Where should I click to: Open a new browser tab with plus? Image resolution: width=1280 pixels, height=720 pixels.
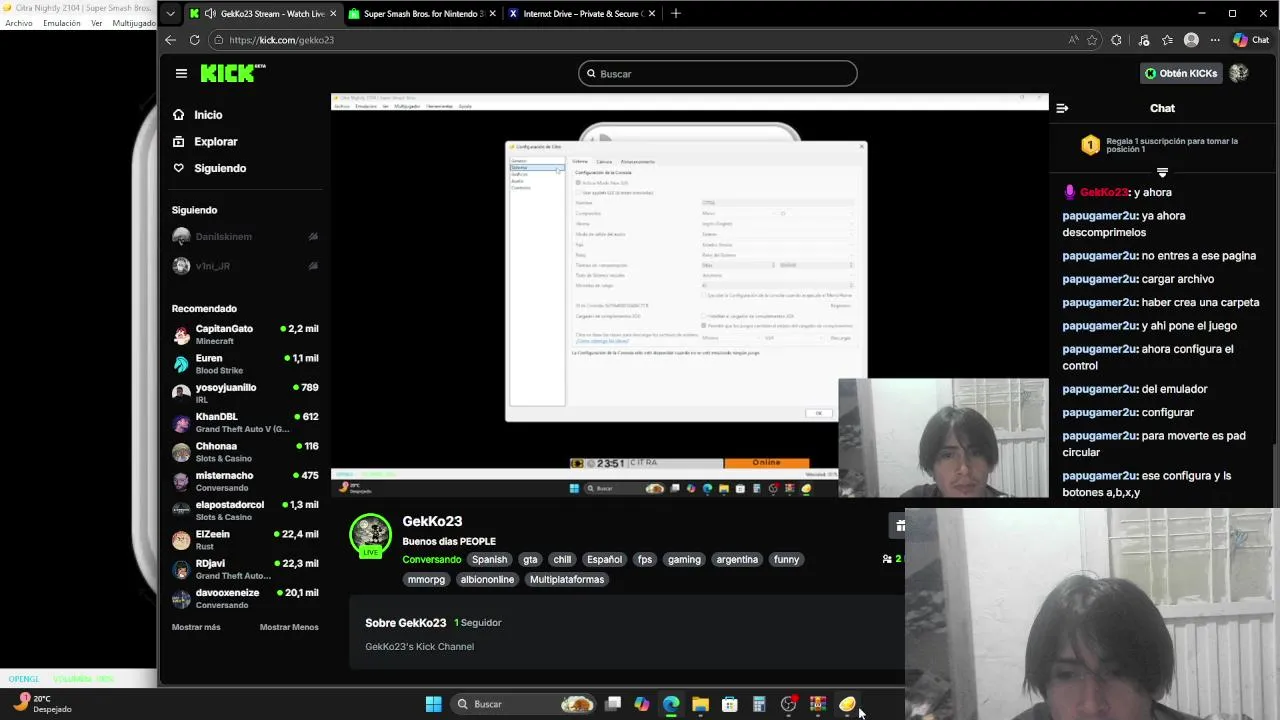676,13
